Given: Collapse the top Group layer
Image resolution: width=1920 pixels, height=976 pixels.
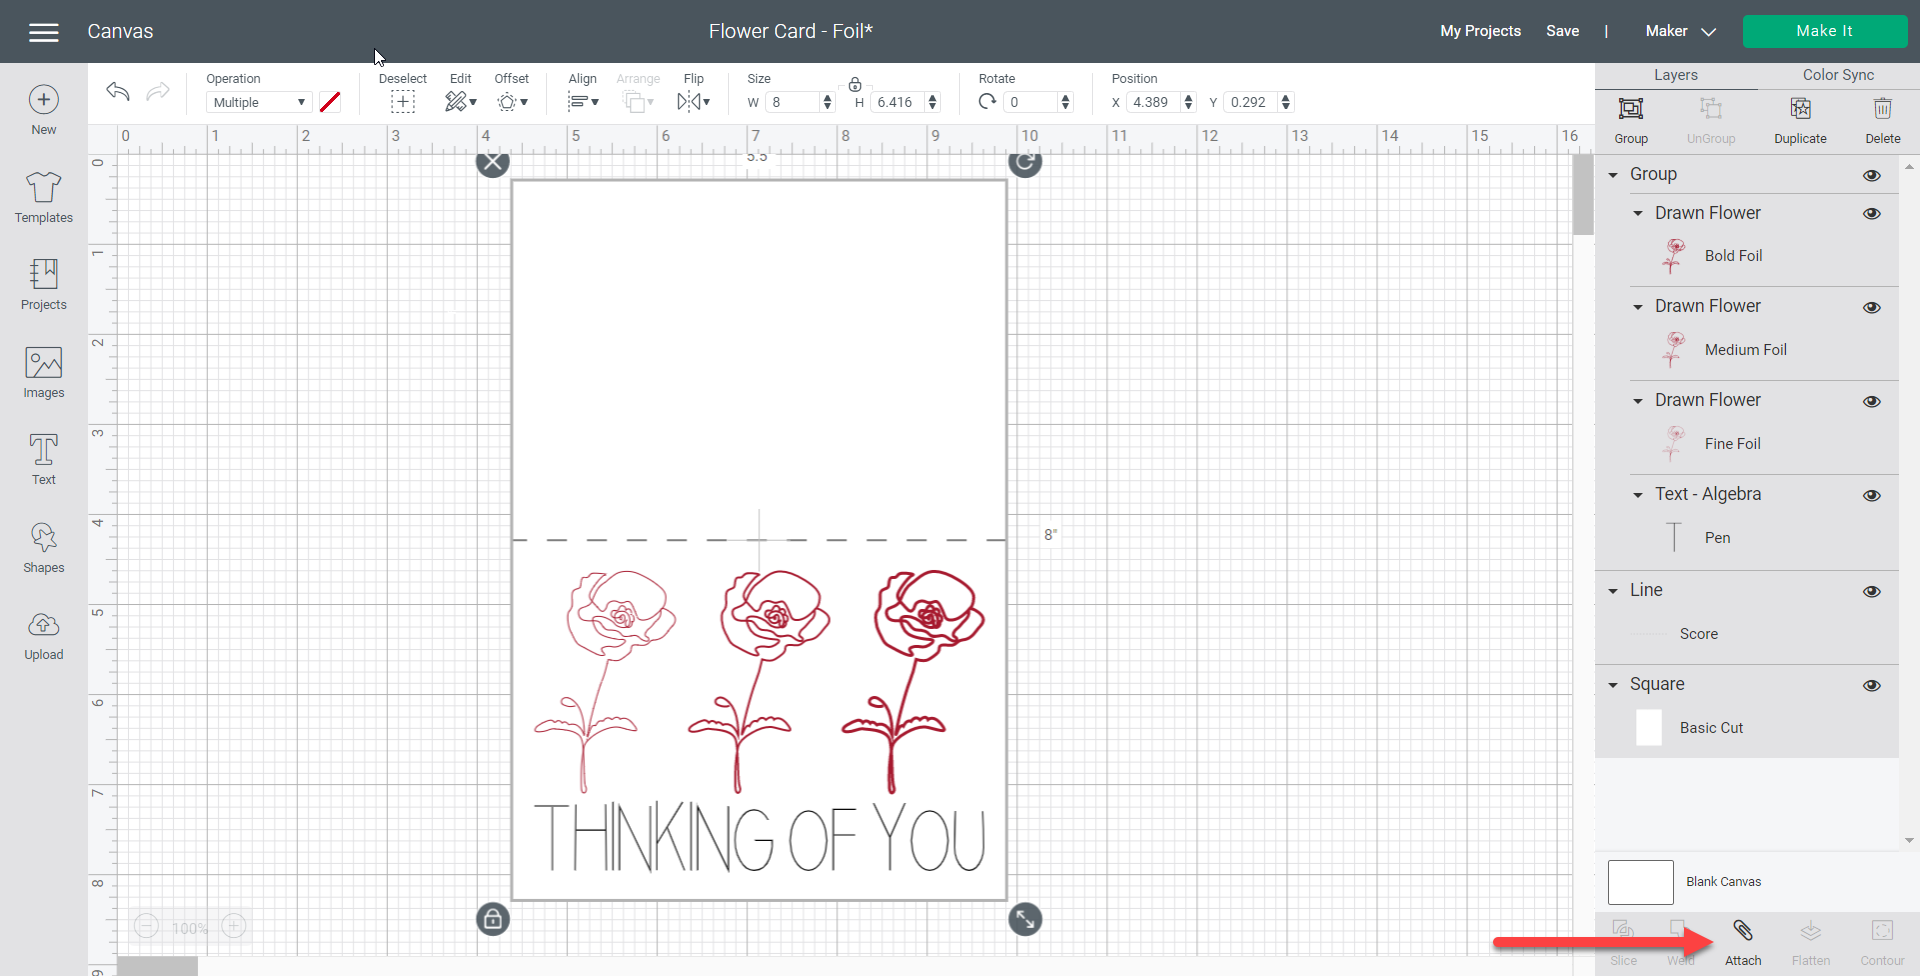Looking at the screenshot, I should coord(1613,175).
